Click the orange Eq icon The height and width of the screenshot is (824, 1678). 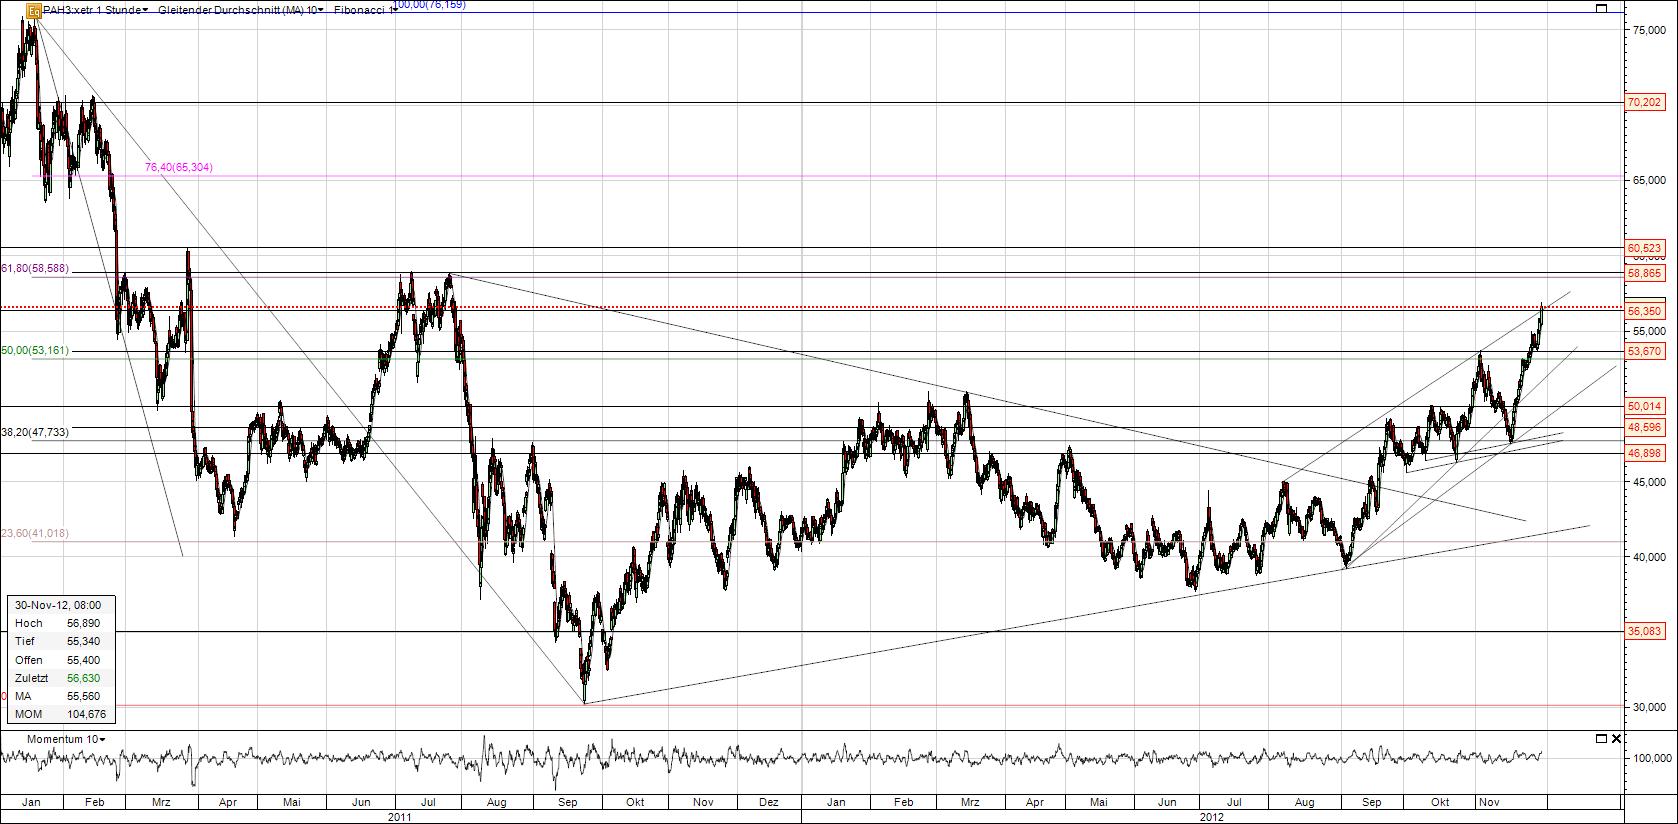33,11
